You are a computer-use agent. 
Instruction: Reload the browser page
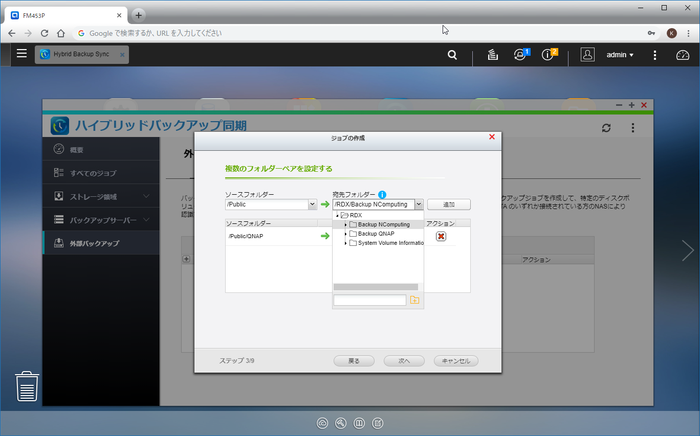(x=44, y=33)
